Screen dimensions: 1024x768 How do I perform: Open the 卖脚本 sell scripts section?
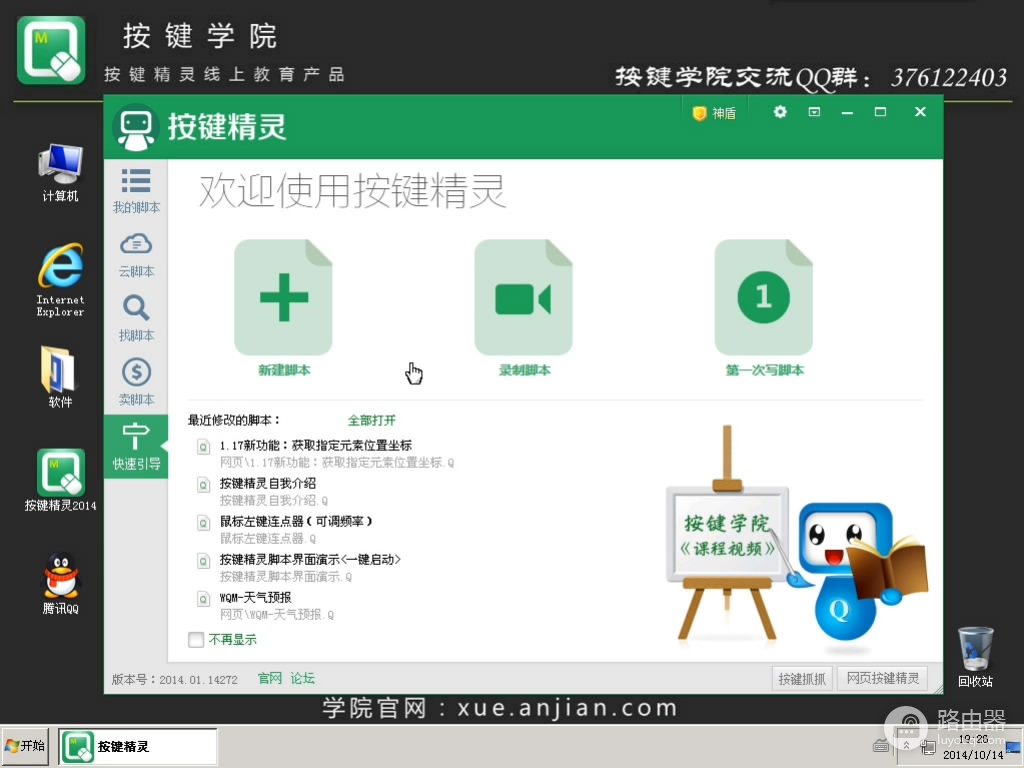[x=136, y=383]
